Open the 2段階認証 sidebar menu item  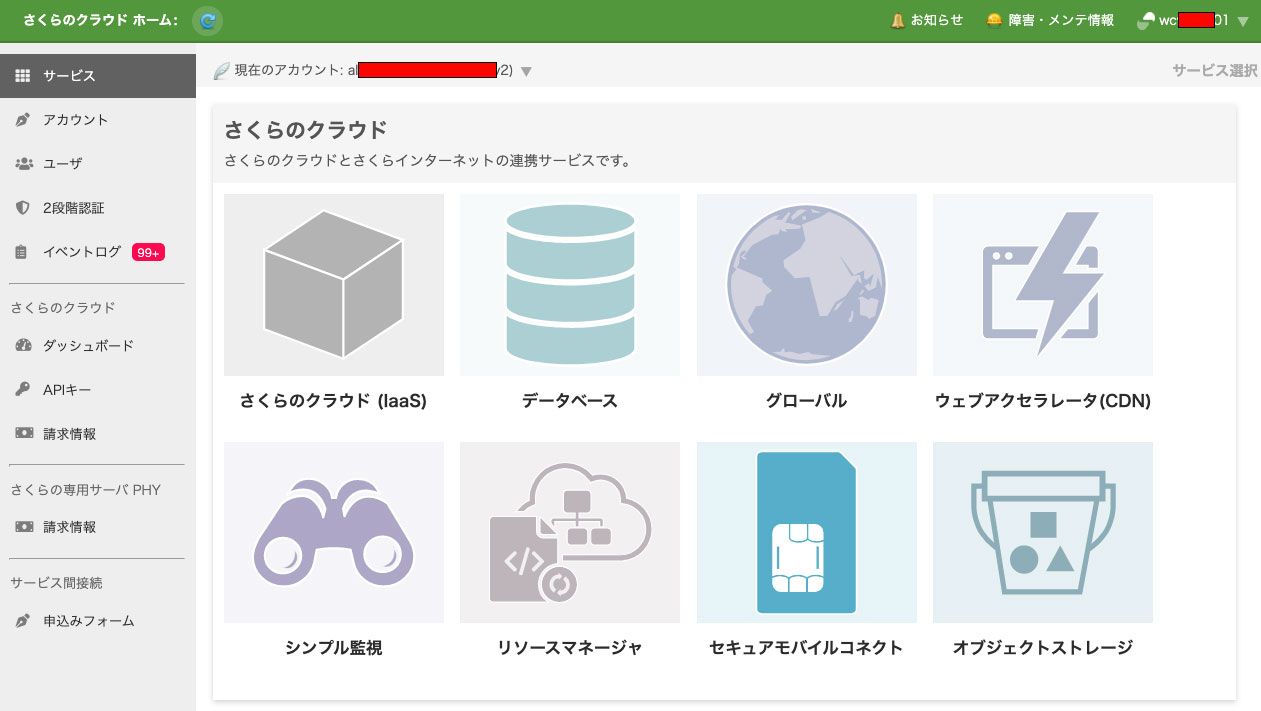[98, 208]
